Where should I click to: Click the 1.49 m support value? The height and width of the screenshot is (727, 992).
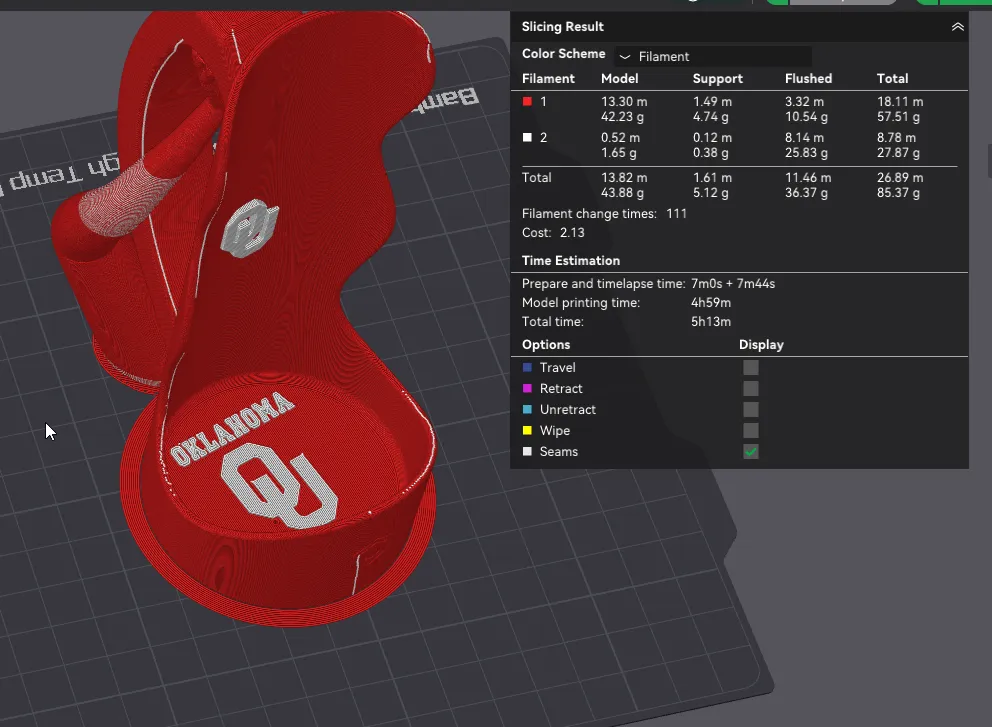pos(712,101)
